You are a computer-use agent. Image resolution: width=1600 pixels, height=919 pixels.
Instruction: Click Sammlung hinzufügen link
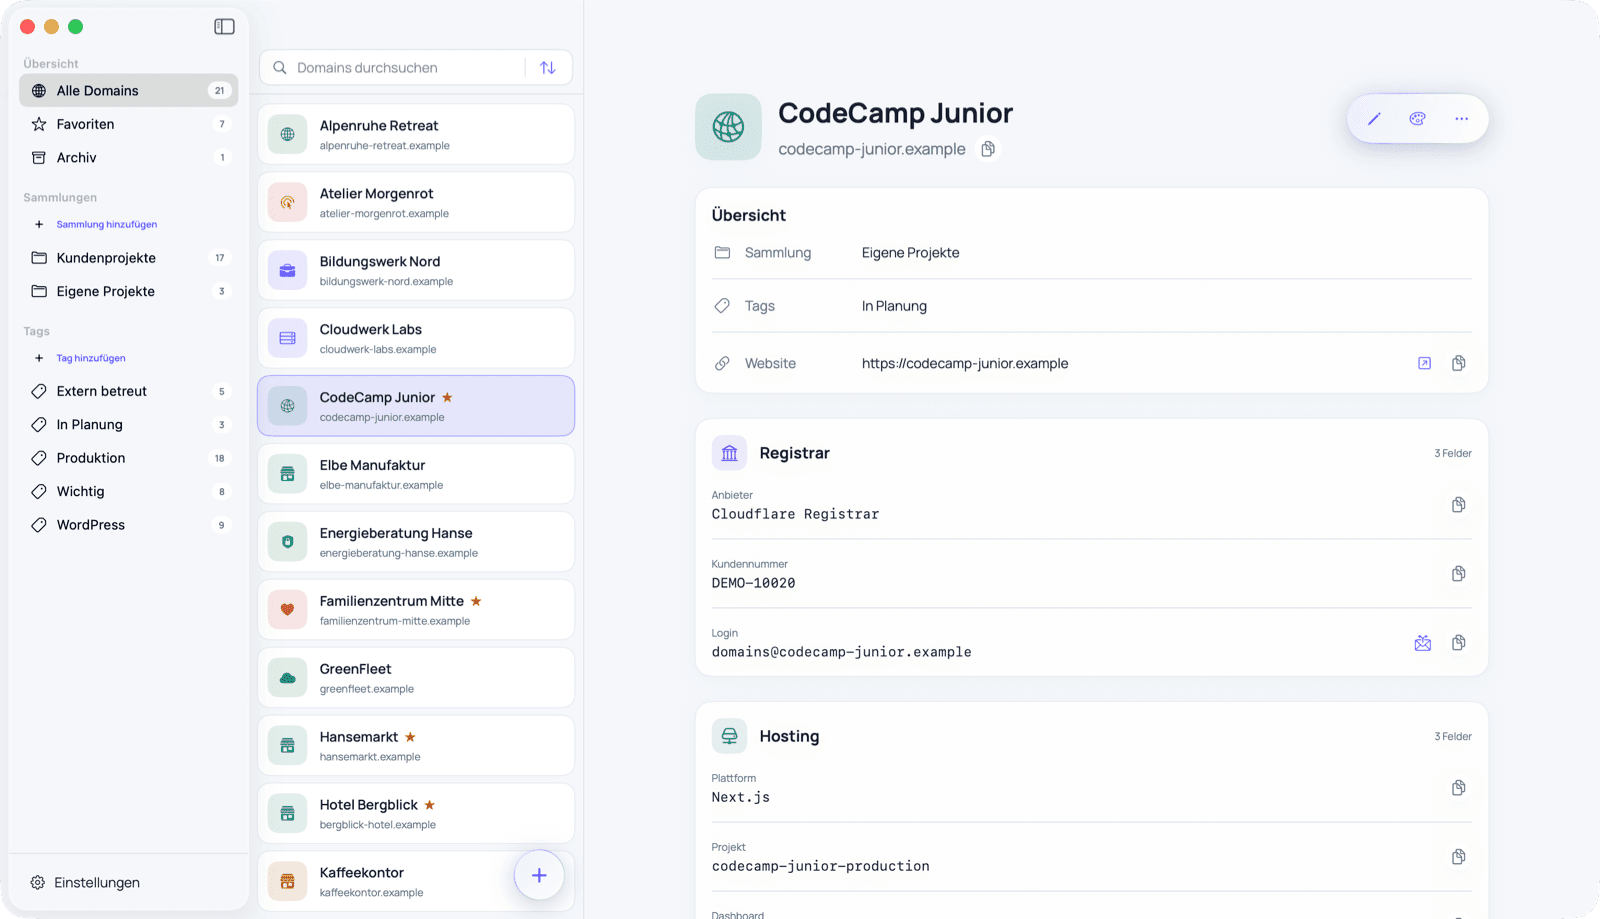107,224
